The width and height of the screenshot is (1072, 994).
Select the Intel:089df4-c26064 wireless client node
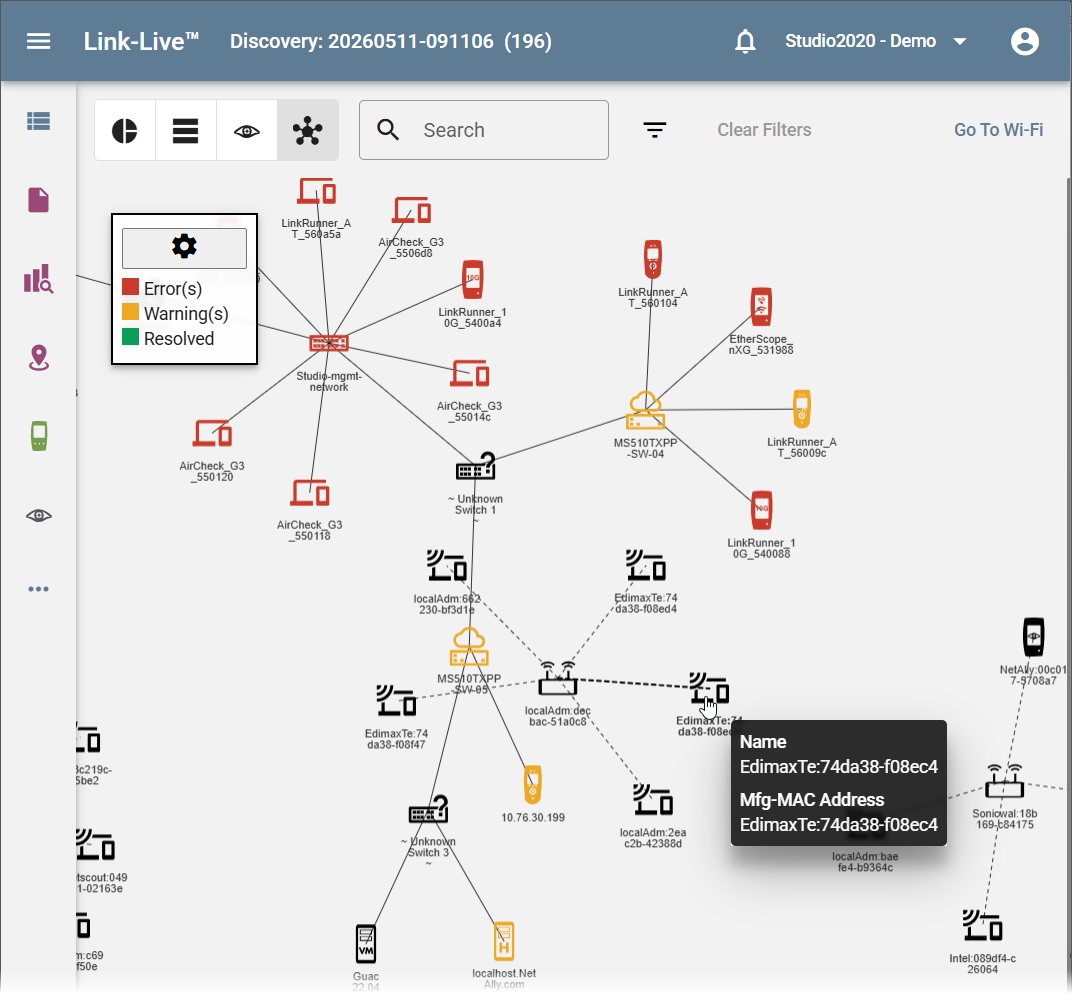982,926
